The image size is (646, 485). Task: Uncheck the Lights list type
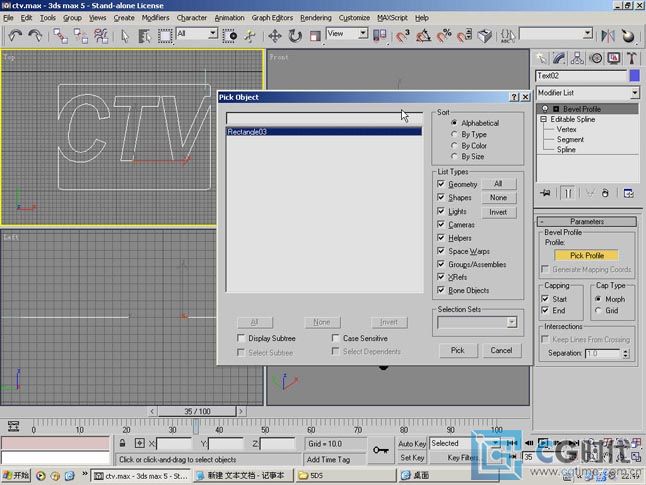[x=441, y=211]
